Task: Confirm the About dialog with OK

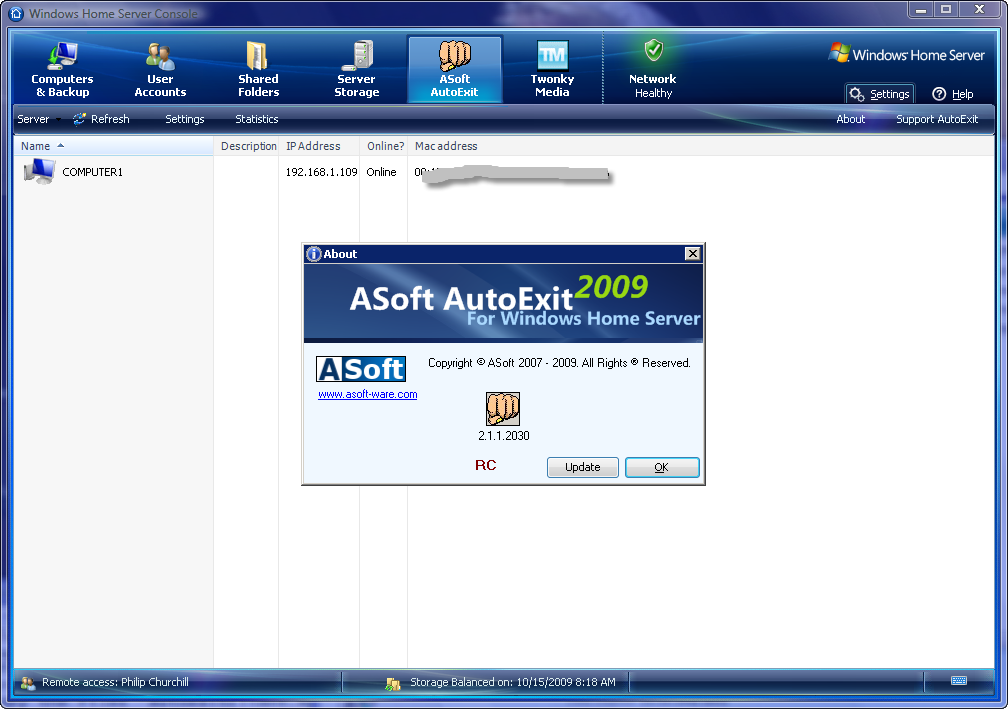Action: coord(662,467)
